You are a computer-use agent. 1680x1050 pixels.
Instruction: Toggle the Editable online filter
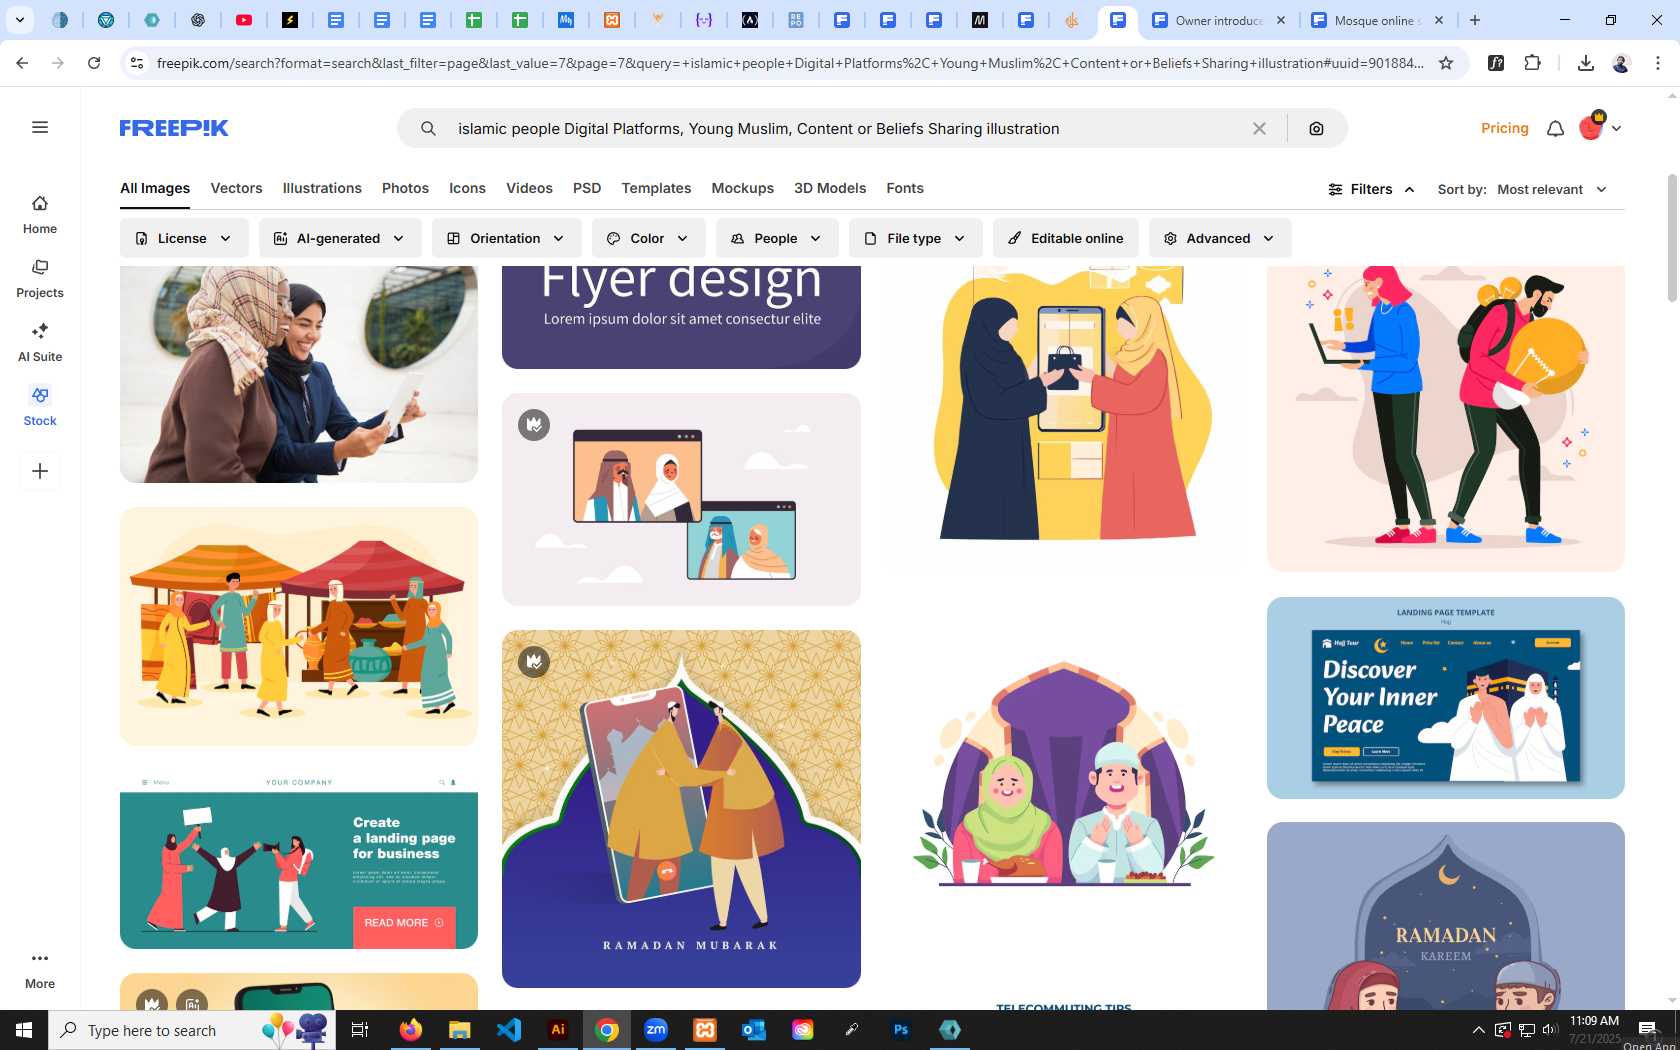pyautogui.click(x=1065, y=238)
